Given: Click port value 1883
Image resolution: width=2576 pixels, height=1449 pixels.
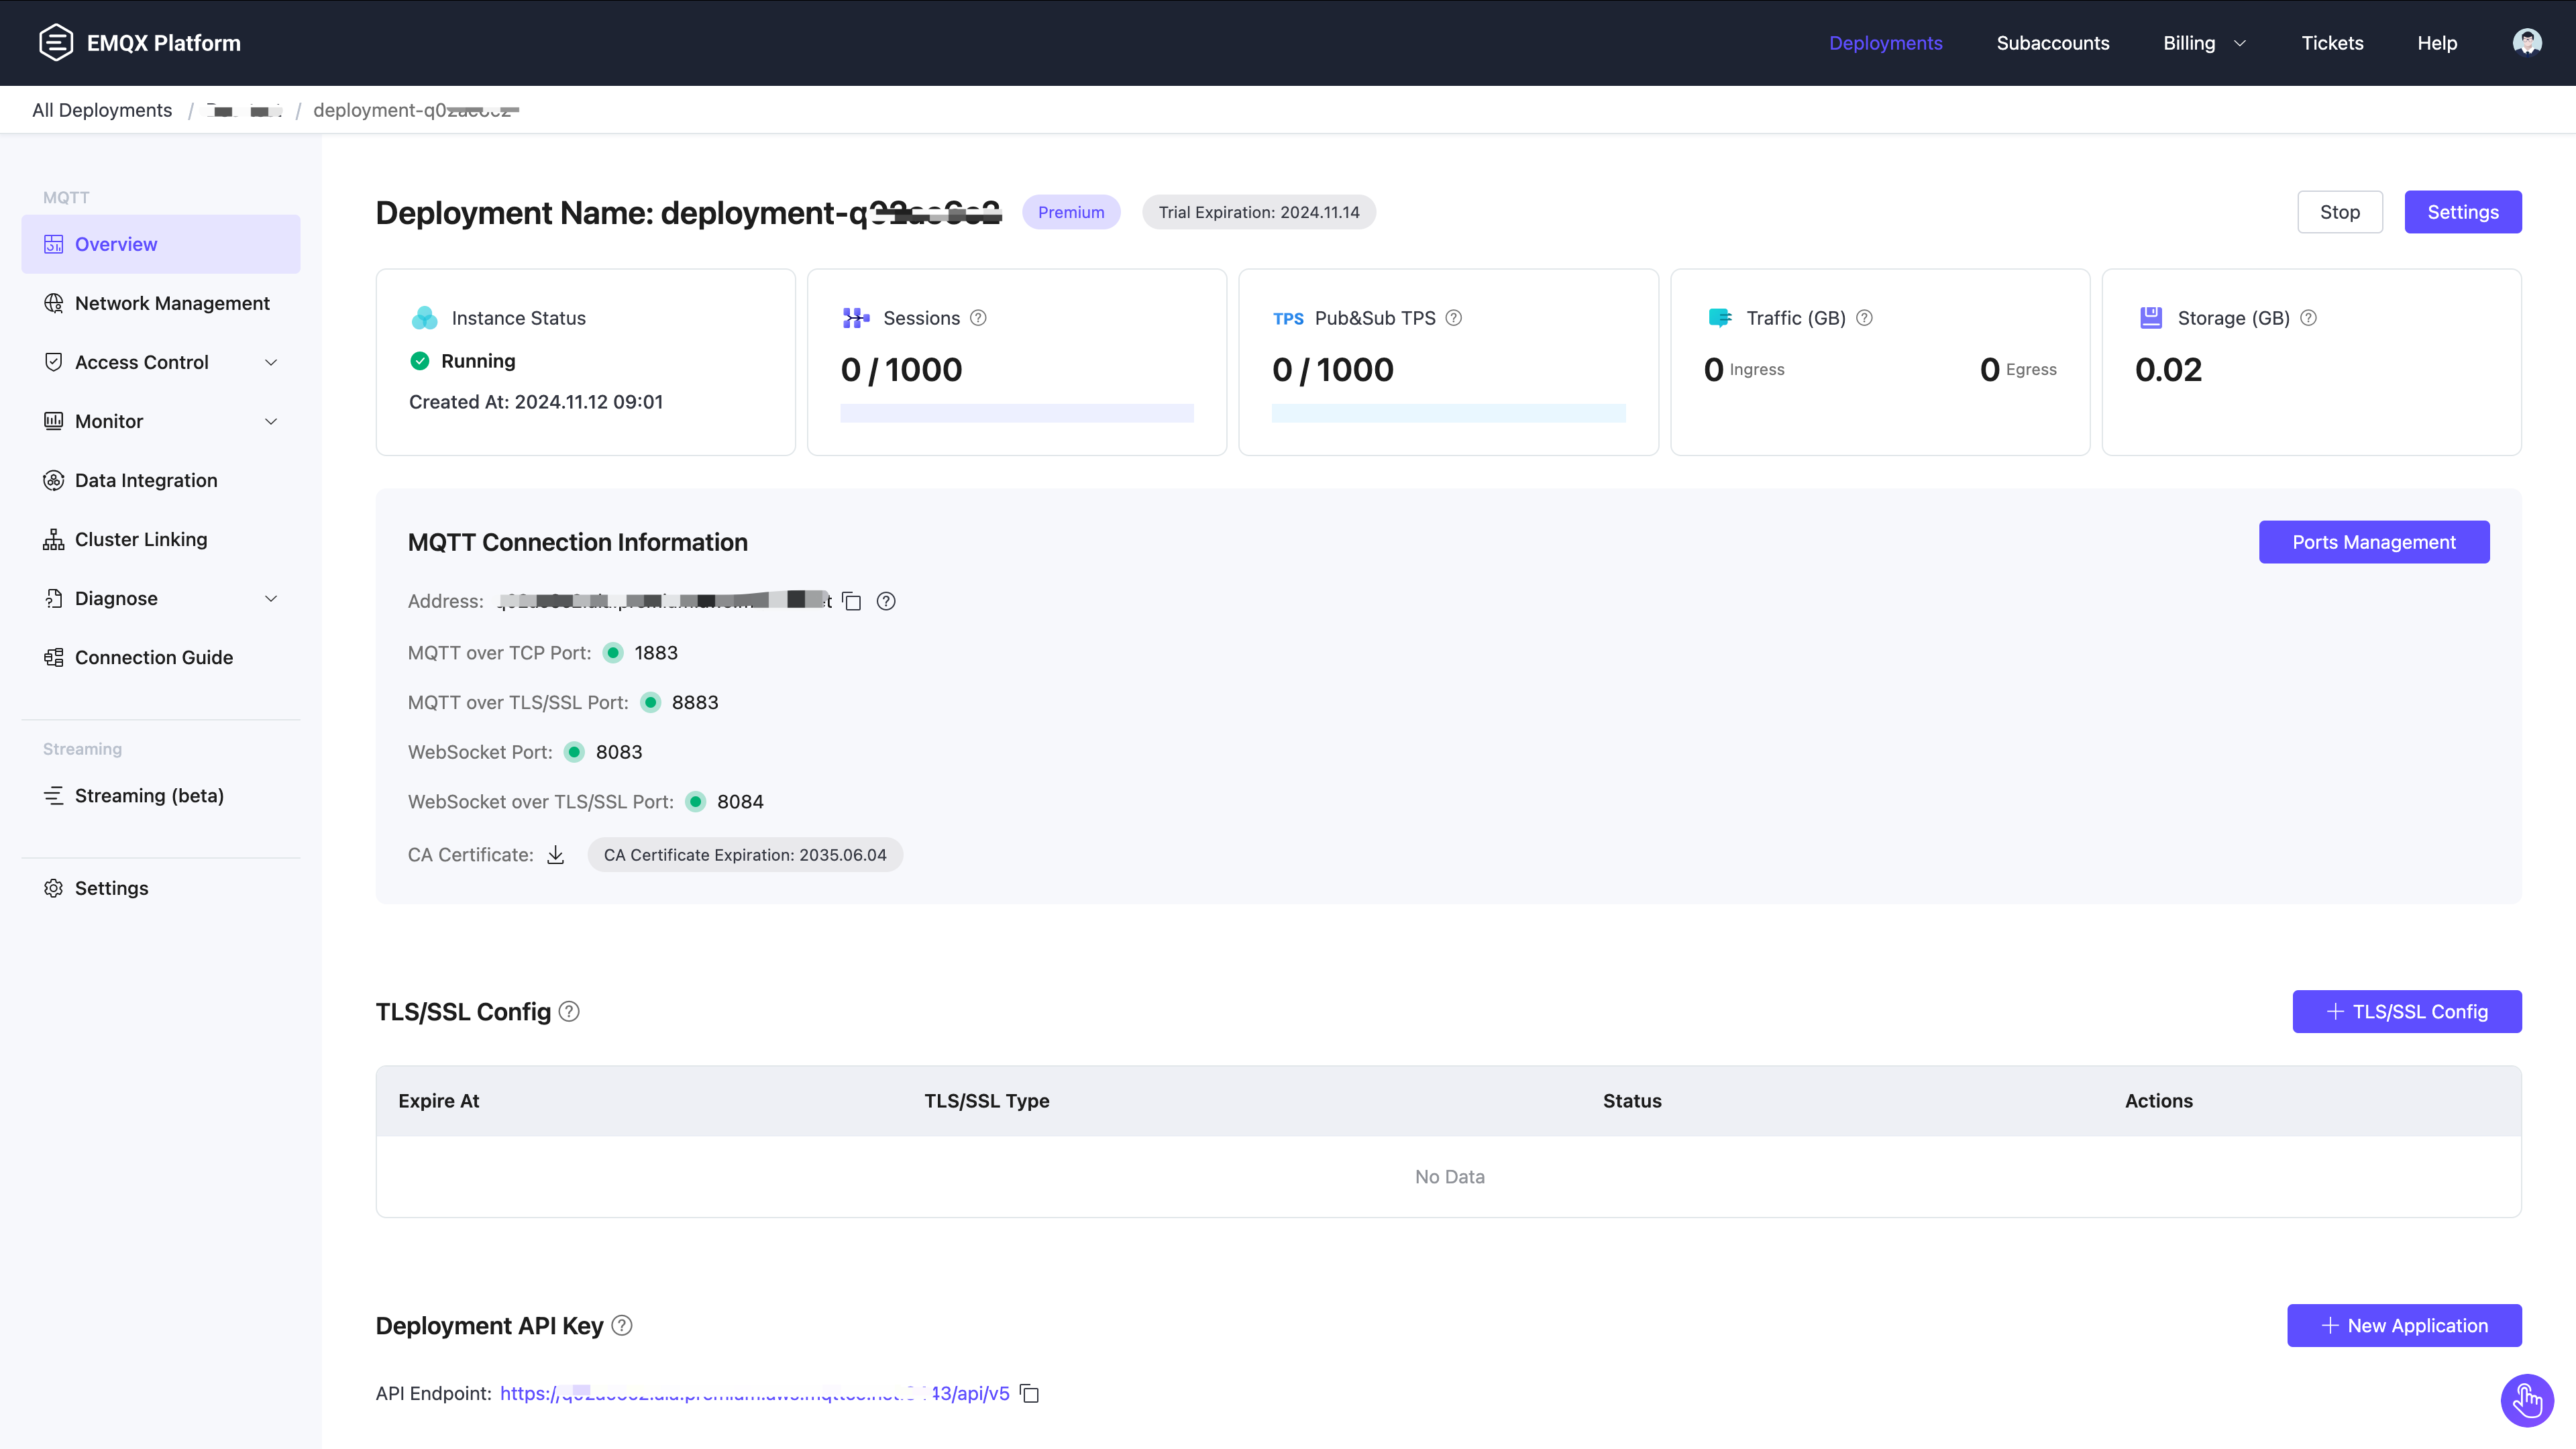Looking at the screenshot, I should pos(656,653).
